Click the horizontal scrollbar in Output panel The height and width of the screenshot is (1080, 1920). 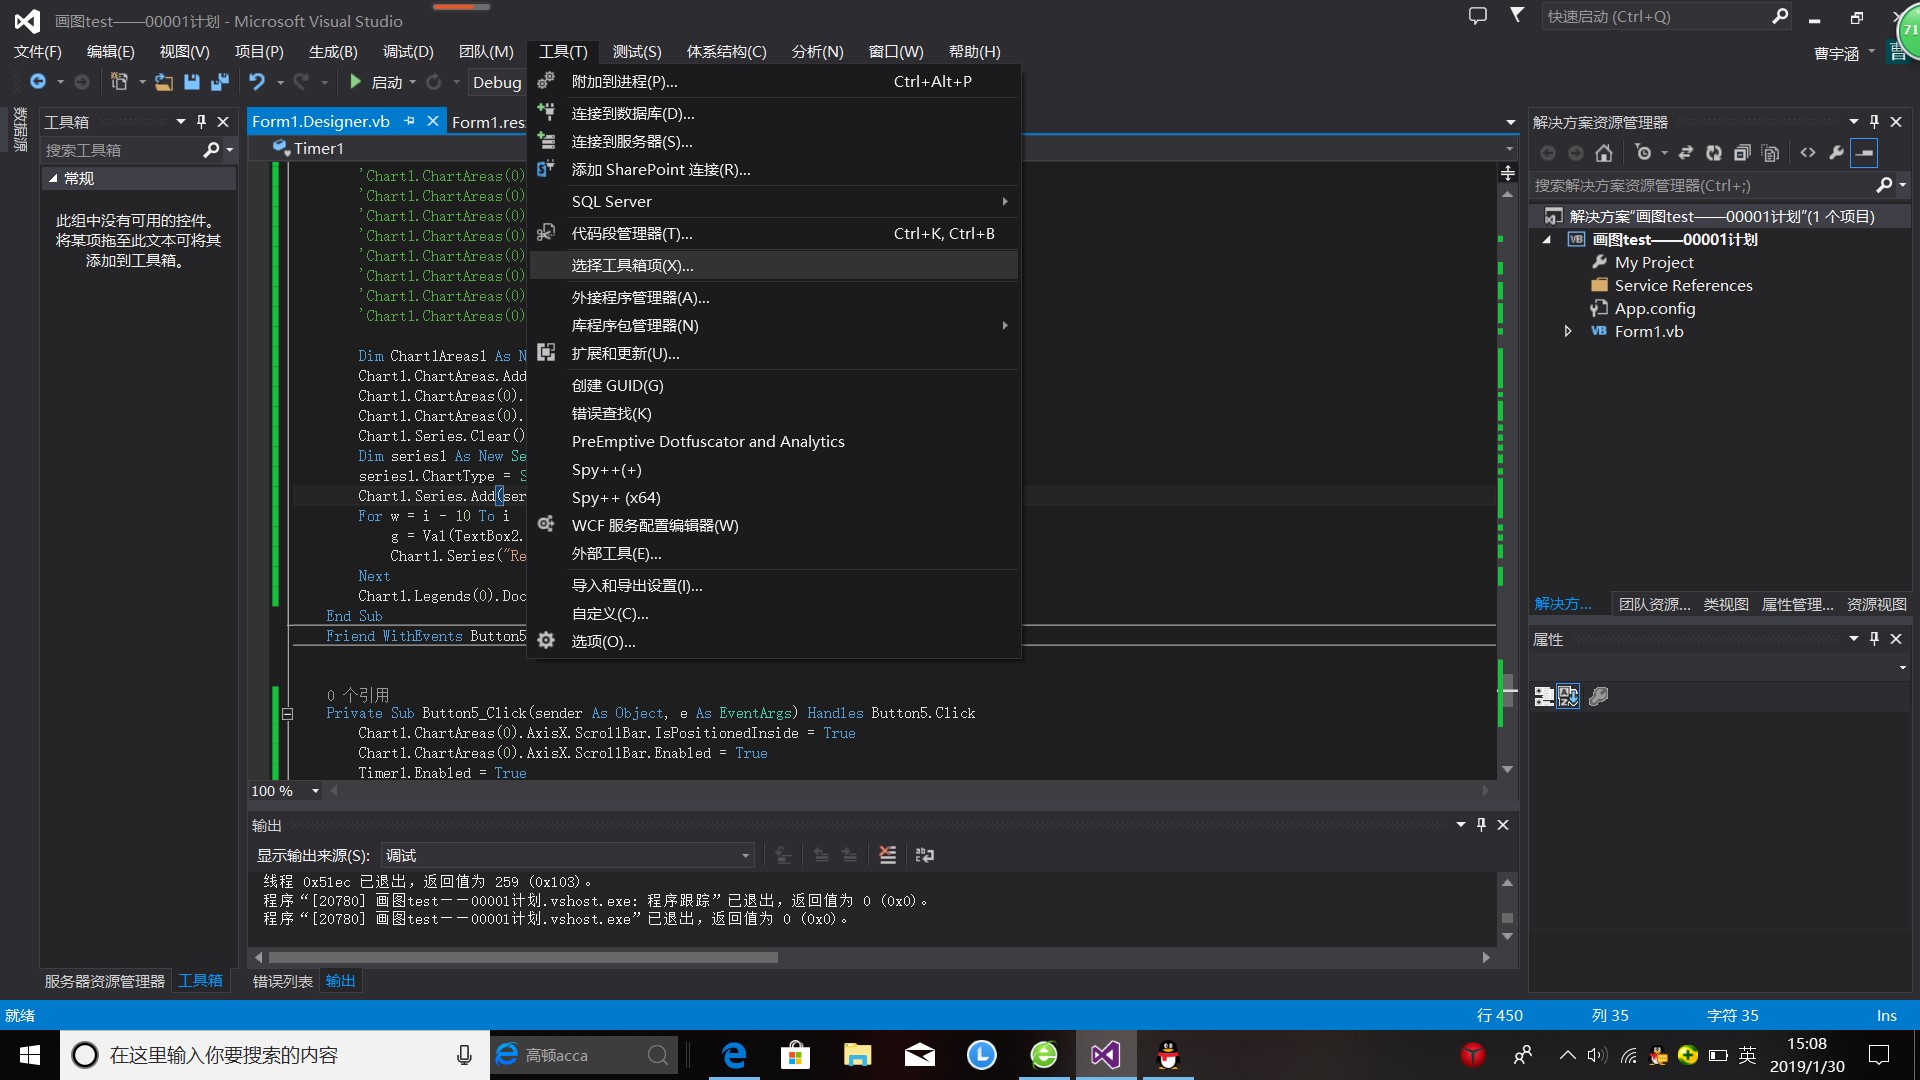pyautogui.click(x=523, y=957)
